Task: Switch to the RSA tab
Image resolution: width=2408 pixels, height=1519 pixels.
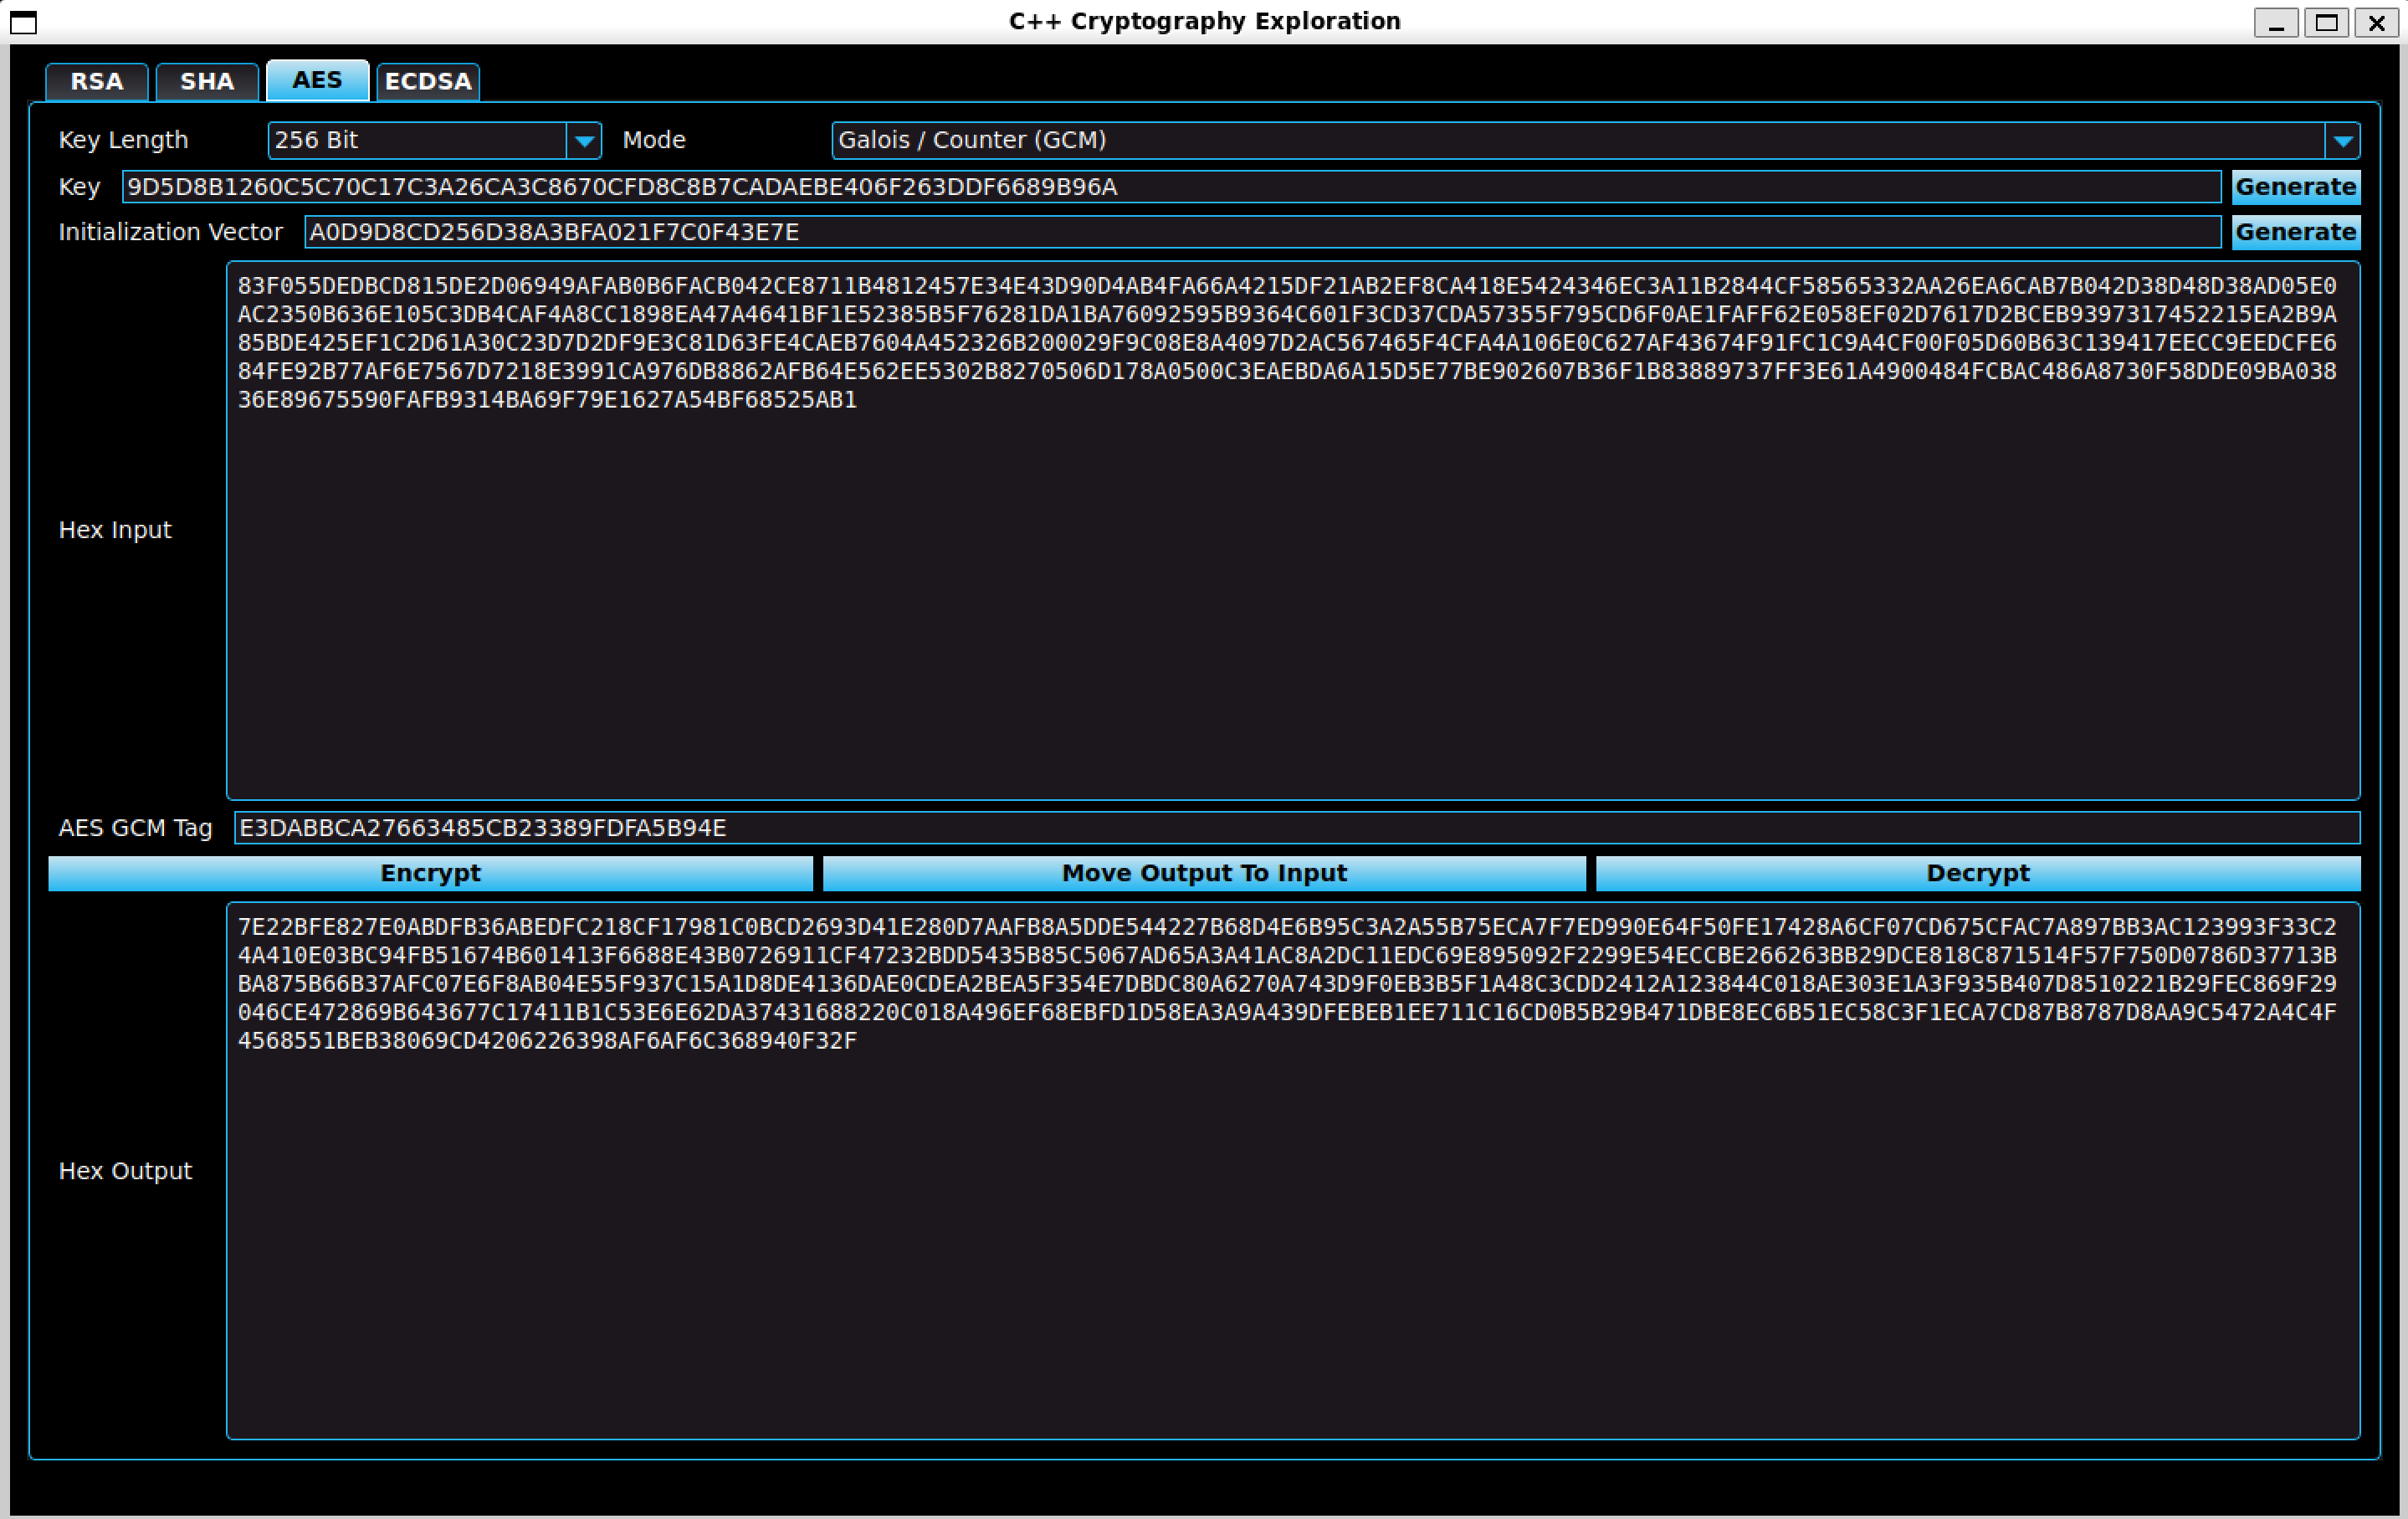Action: click(x=96, y=81)
